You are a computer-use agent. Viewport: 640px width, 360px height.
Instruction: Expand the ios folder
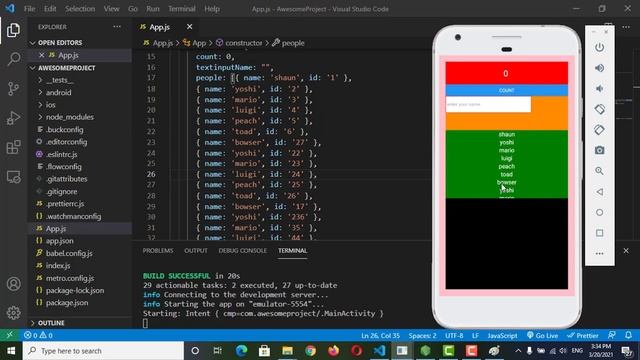(x=51, y=105)
